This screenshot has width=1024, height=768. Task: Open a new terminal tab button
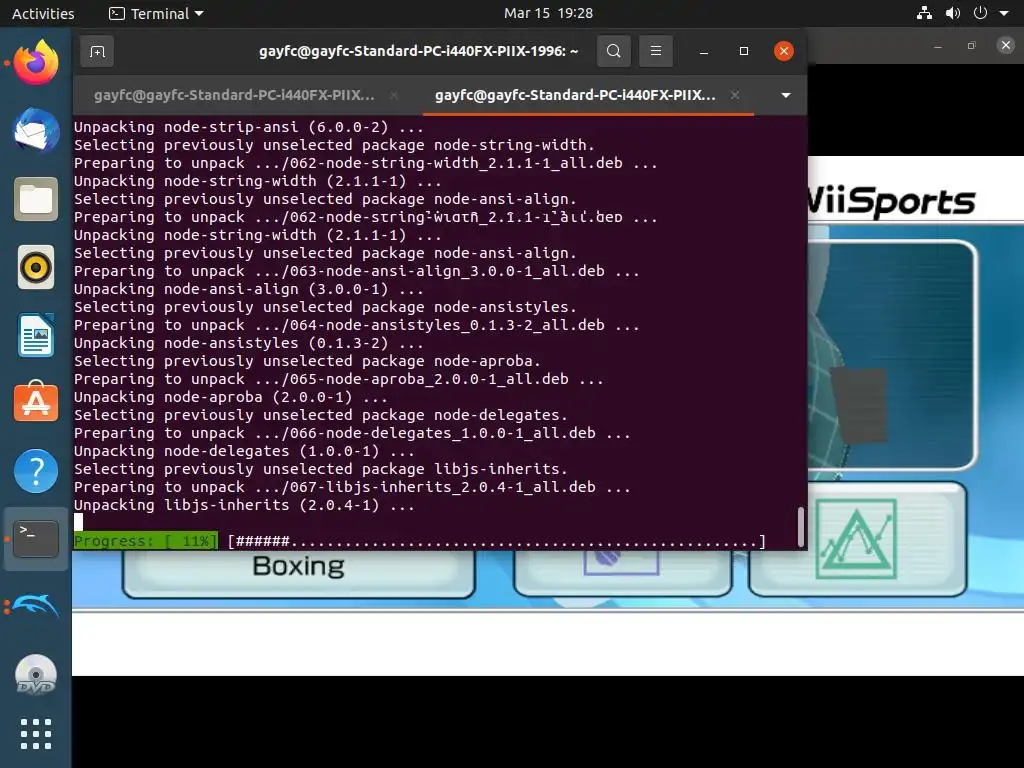pyautogui.click(x=97, y=51)
